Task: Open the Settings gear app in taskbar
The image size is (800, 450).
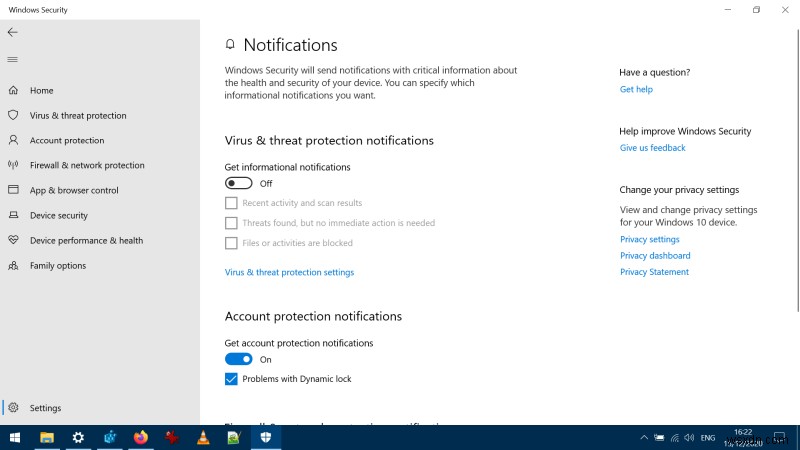Action: 78,438
